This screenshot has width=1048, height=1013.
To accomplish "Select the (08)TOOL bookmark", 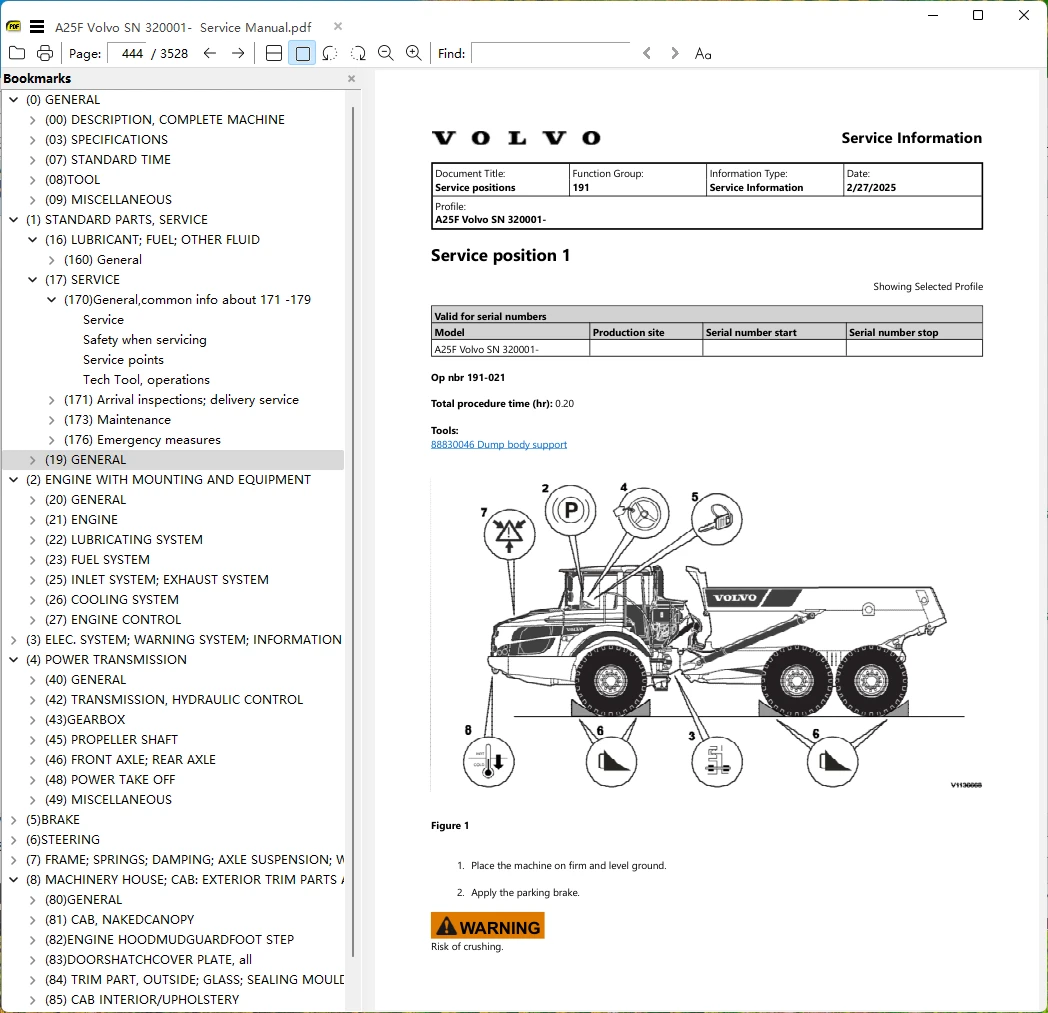I will [x=72, y=180].
